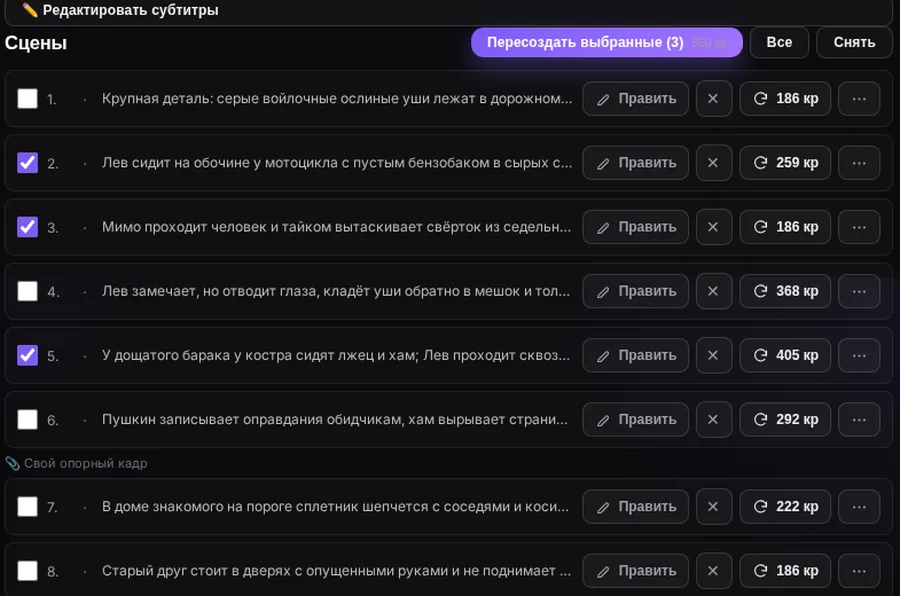
Task: Select all scenes with Все button
Action: tap(779, 42)
